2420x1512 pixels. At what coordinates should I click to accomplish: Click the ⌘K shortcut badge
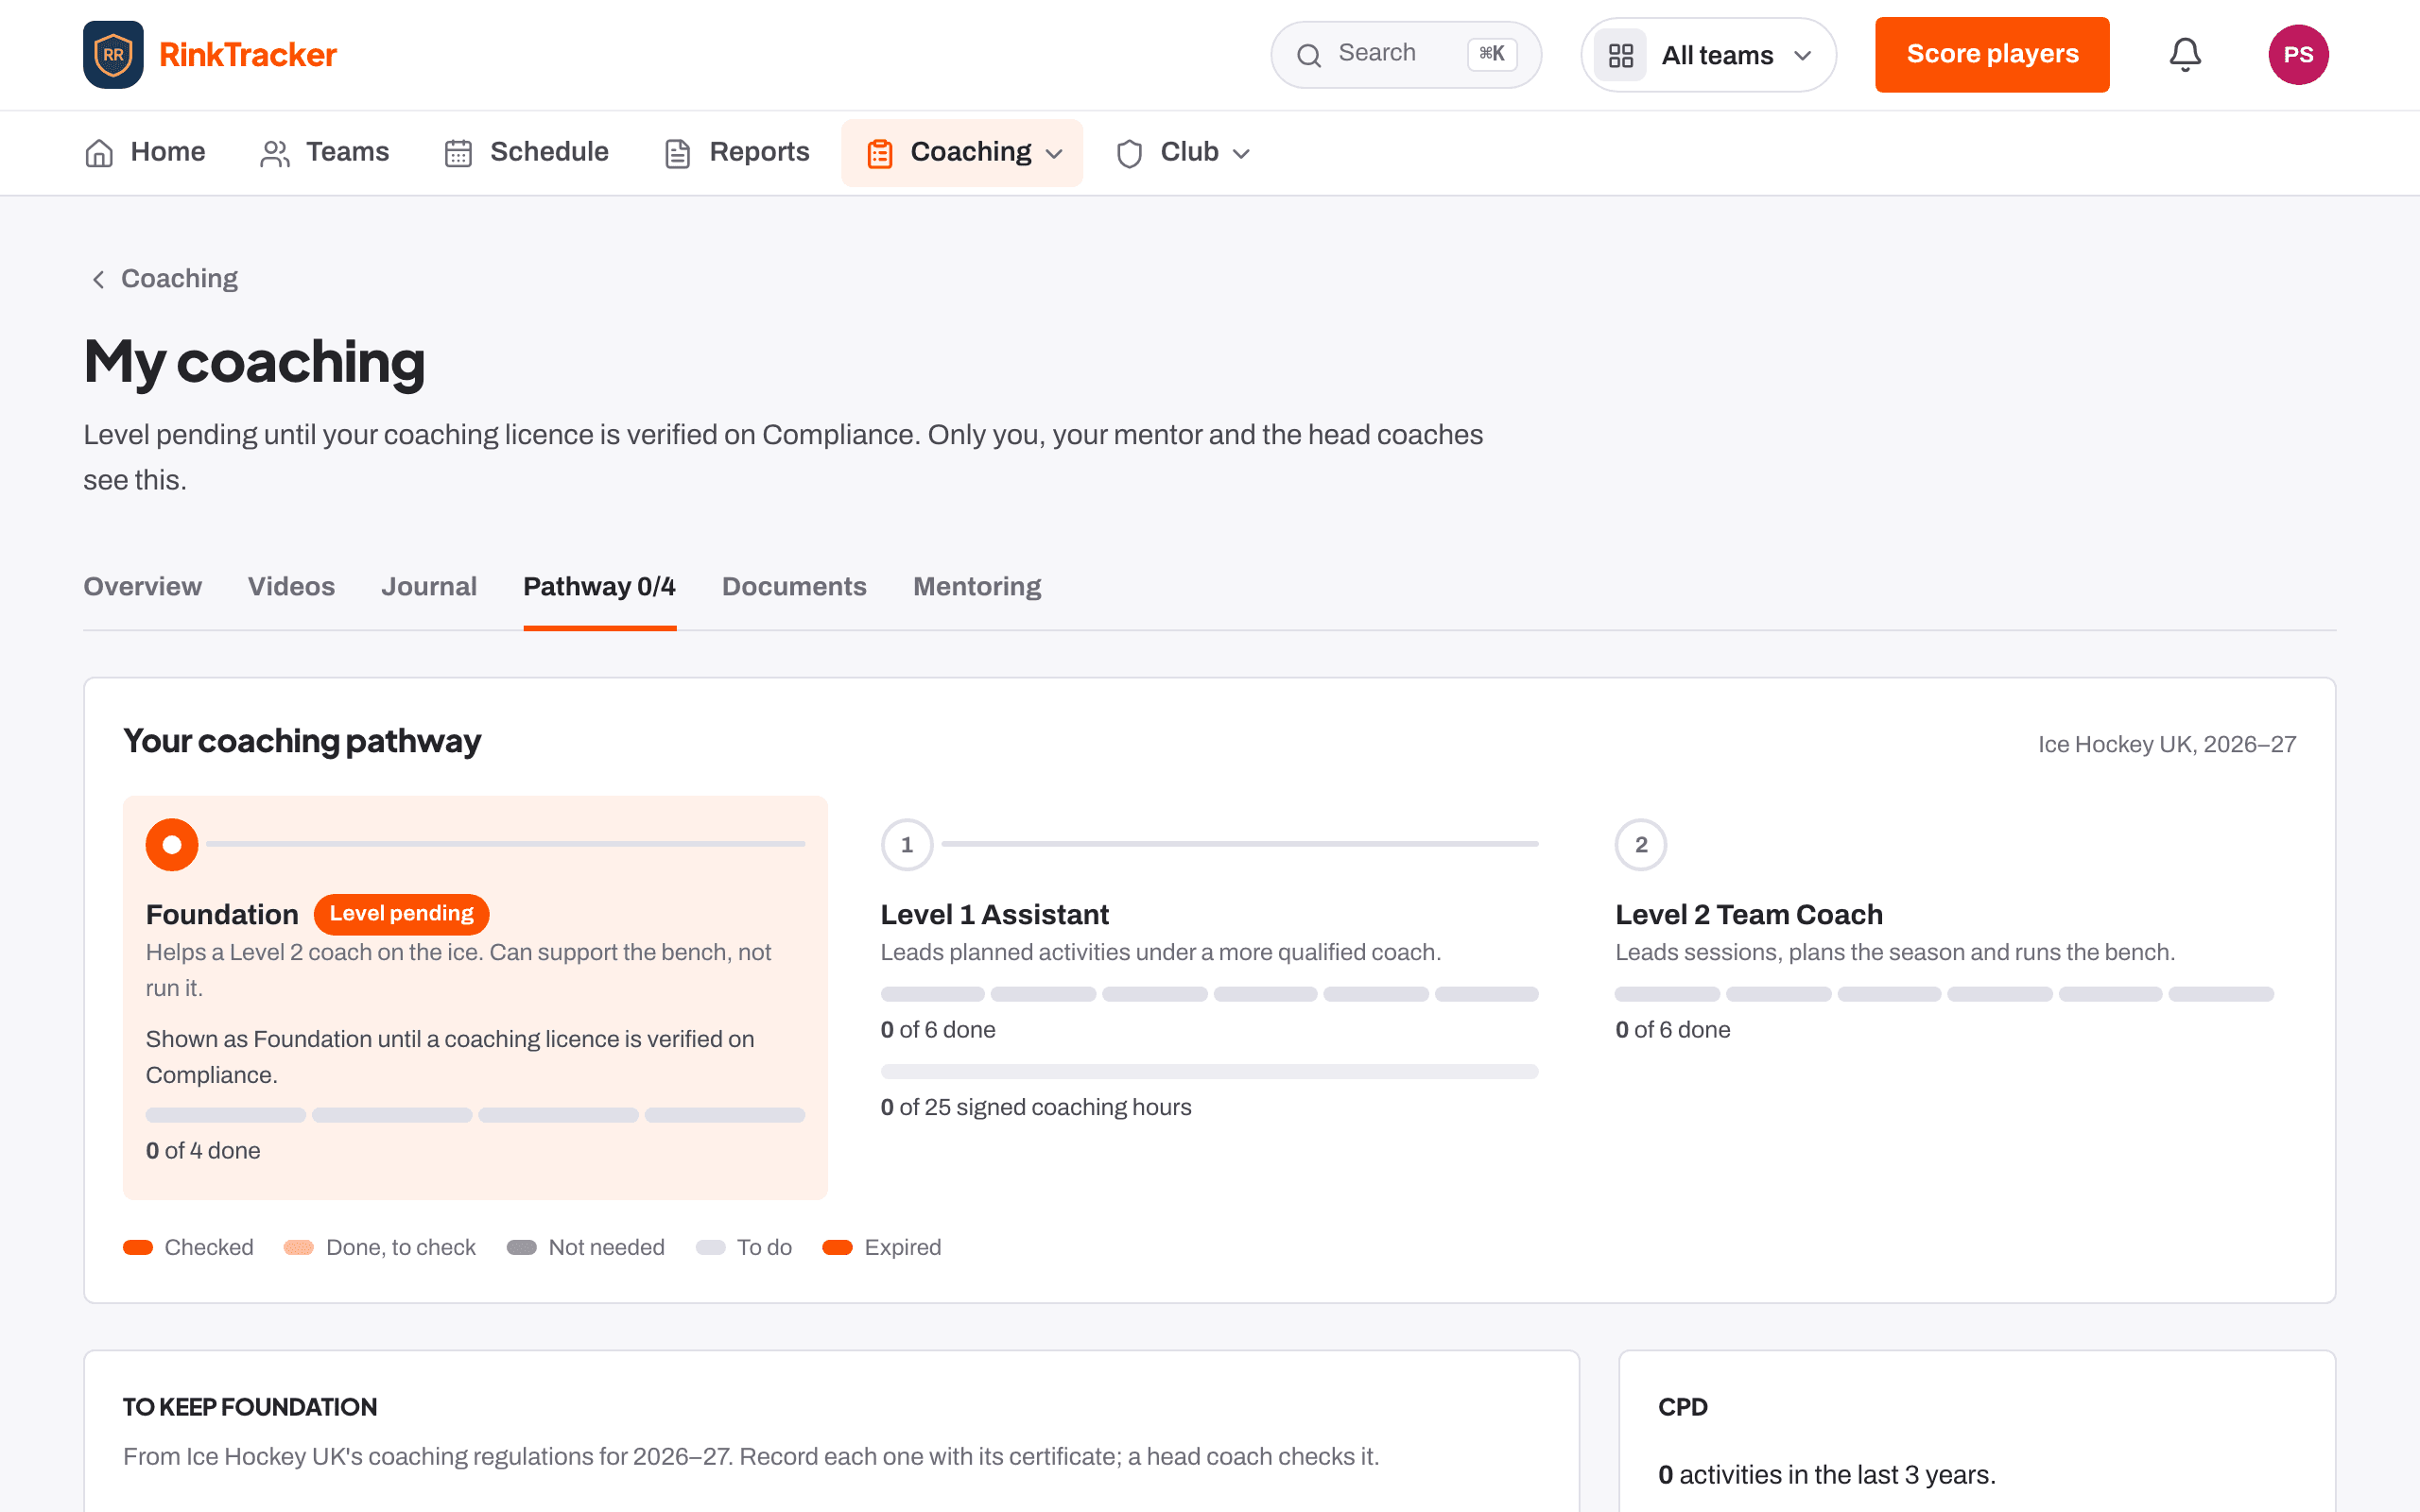point(1491,54)
